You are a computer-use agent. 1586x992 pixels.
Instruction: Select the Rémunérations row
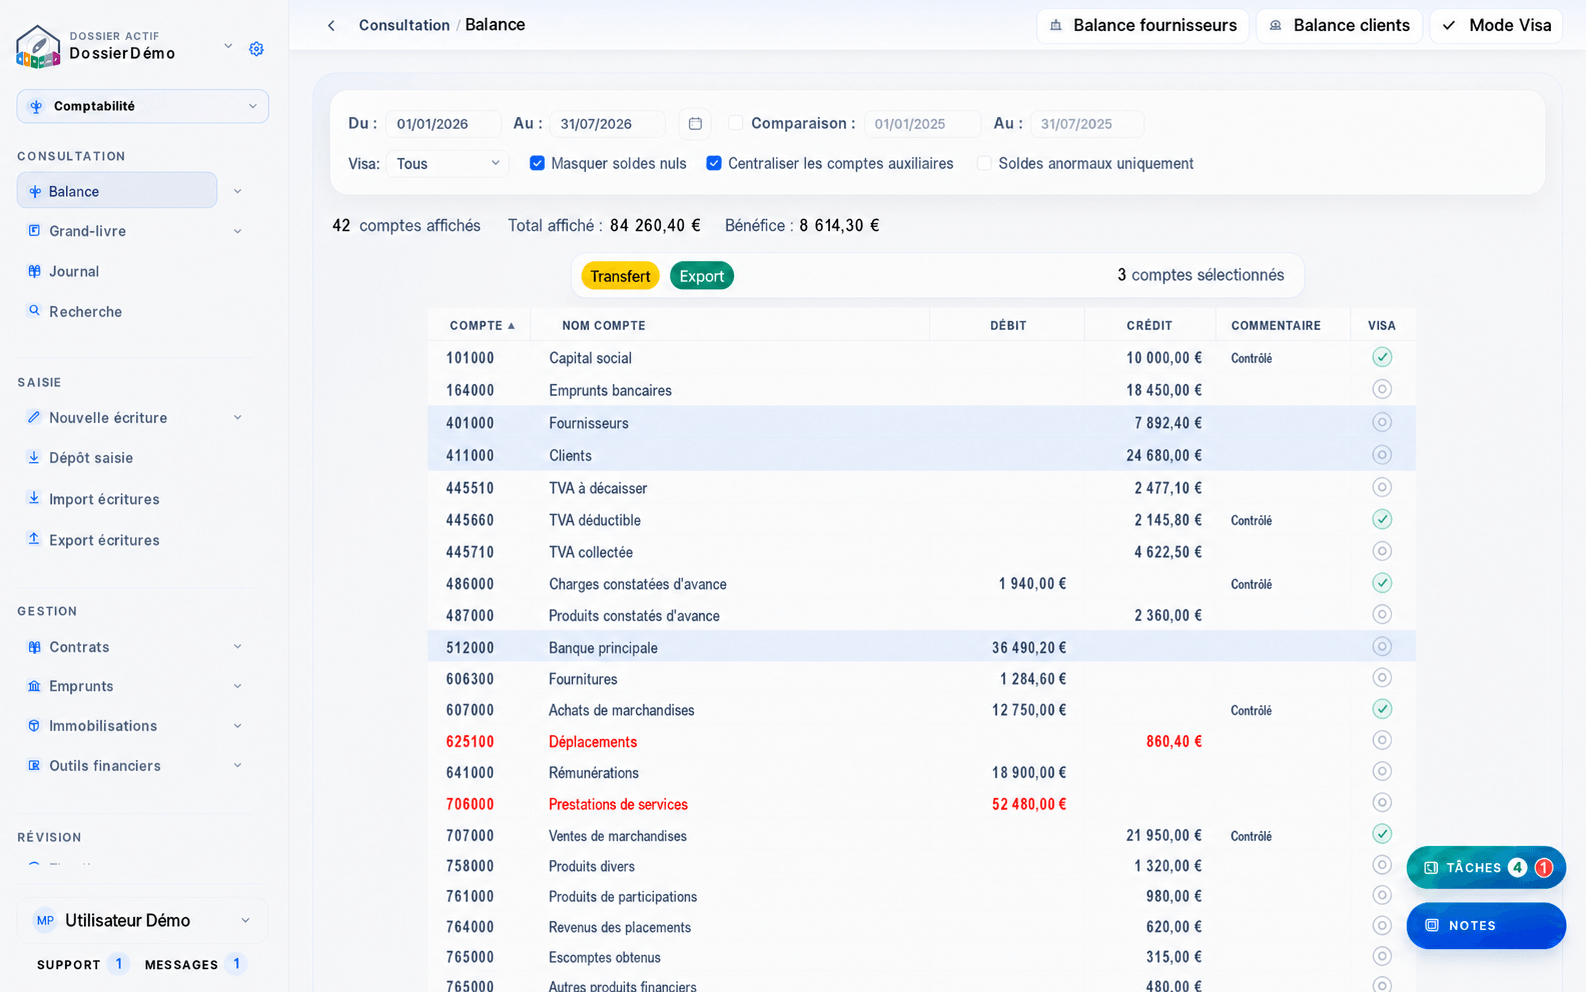tap(921, 772)
